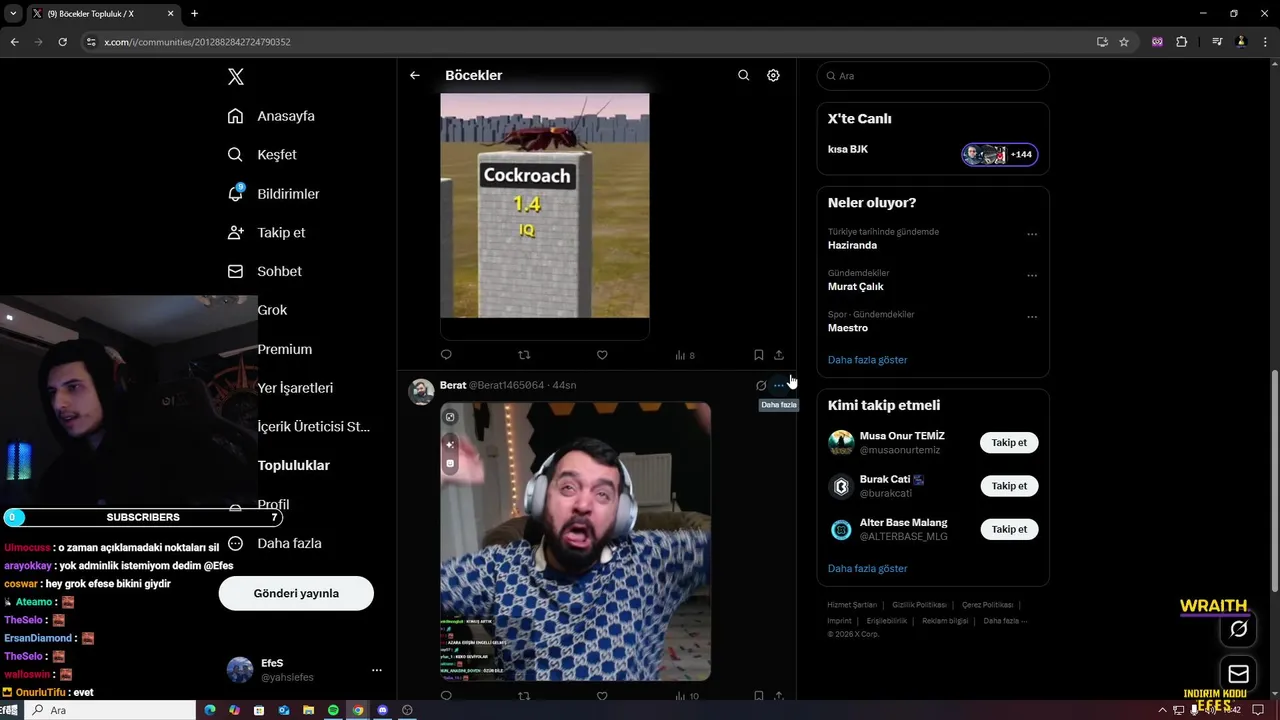Click EfeS profile avatar at bottom
1280x720 pixels.
click(x=240, y=670)
